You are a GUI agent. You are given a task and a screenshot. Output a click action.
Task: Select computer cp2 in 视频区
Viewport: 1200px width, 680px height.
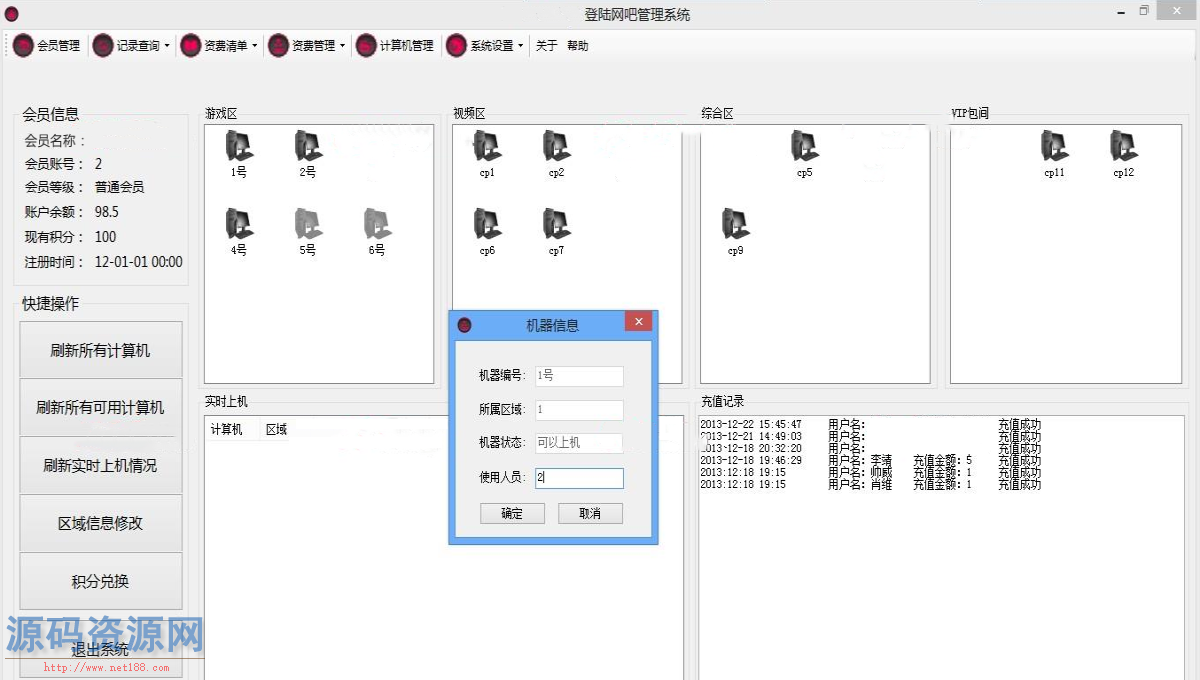556,147
